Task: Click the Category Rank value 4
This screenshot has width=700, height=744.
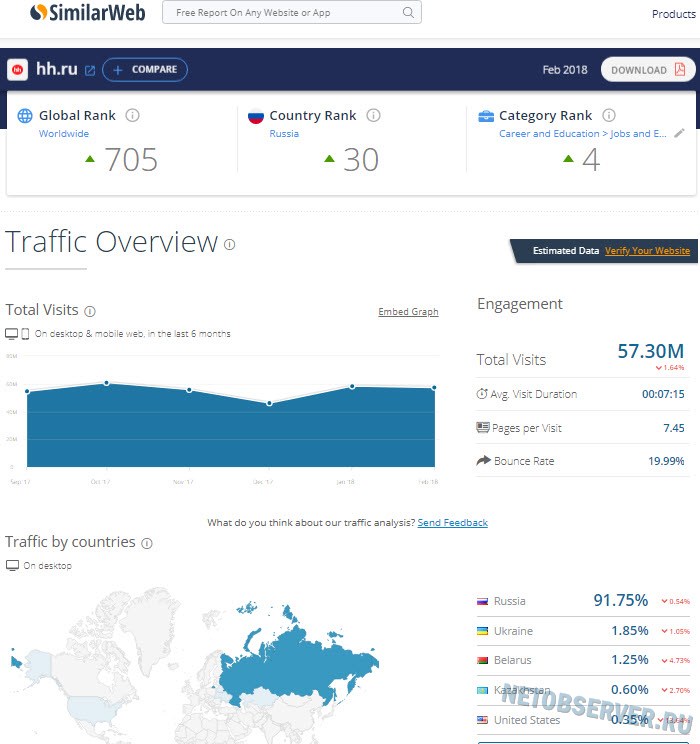Action: pyautogui.click(x=591, y=159)
